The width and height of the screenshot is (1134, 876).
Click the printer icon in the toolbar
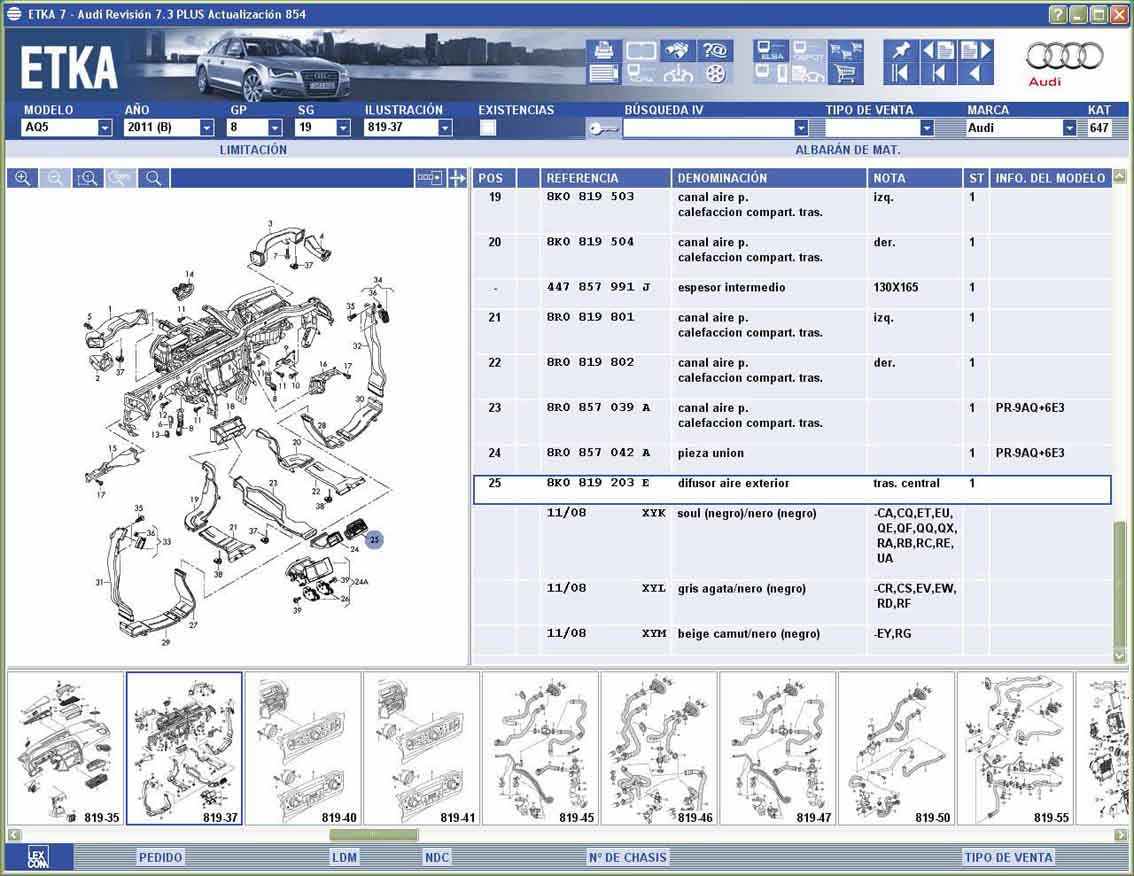click(x=603, y=51)
